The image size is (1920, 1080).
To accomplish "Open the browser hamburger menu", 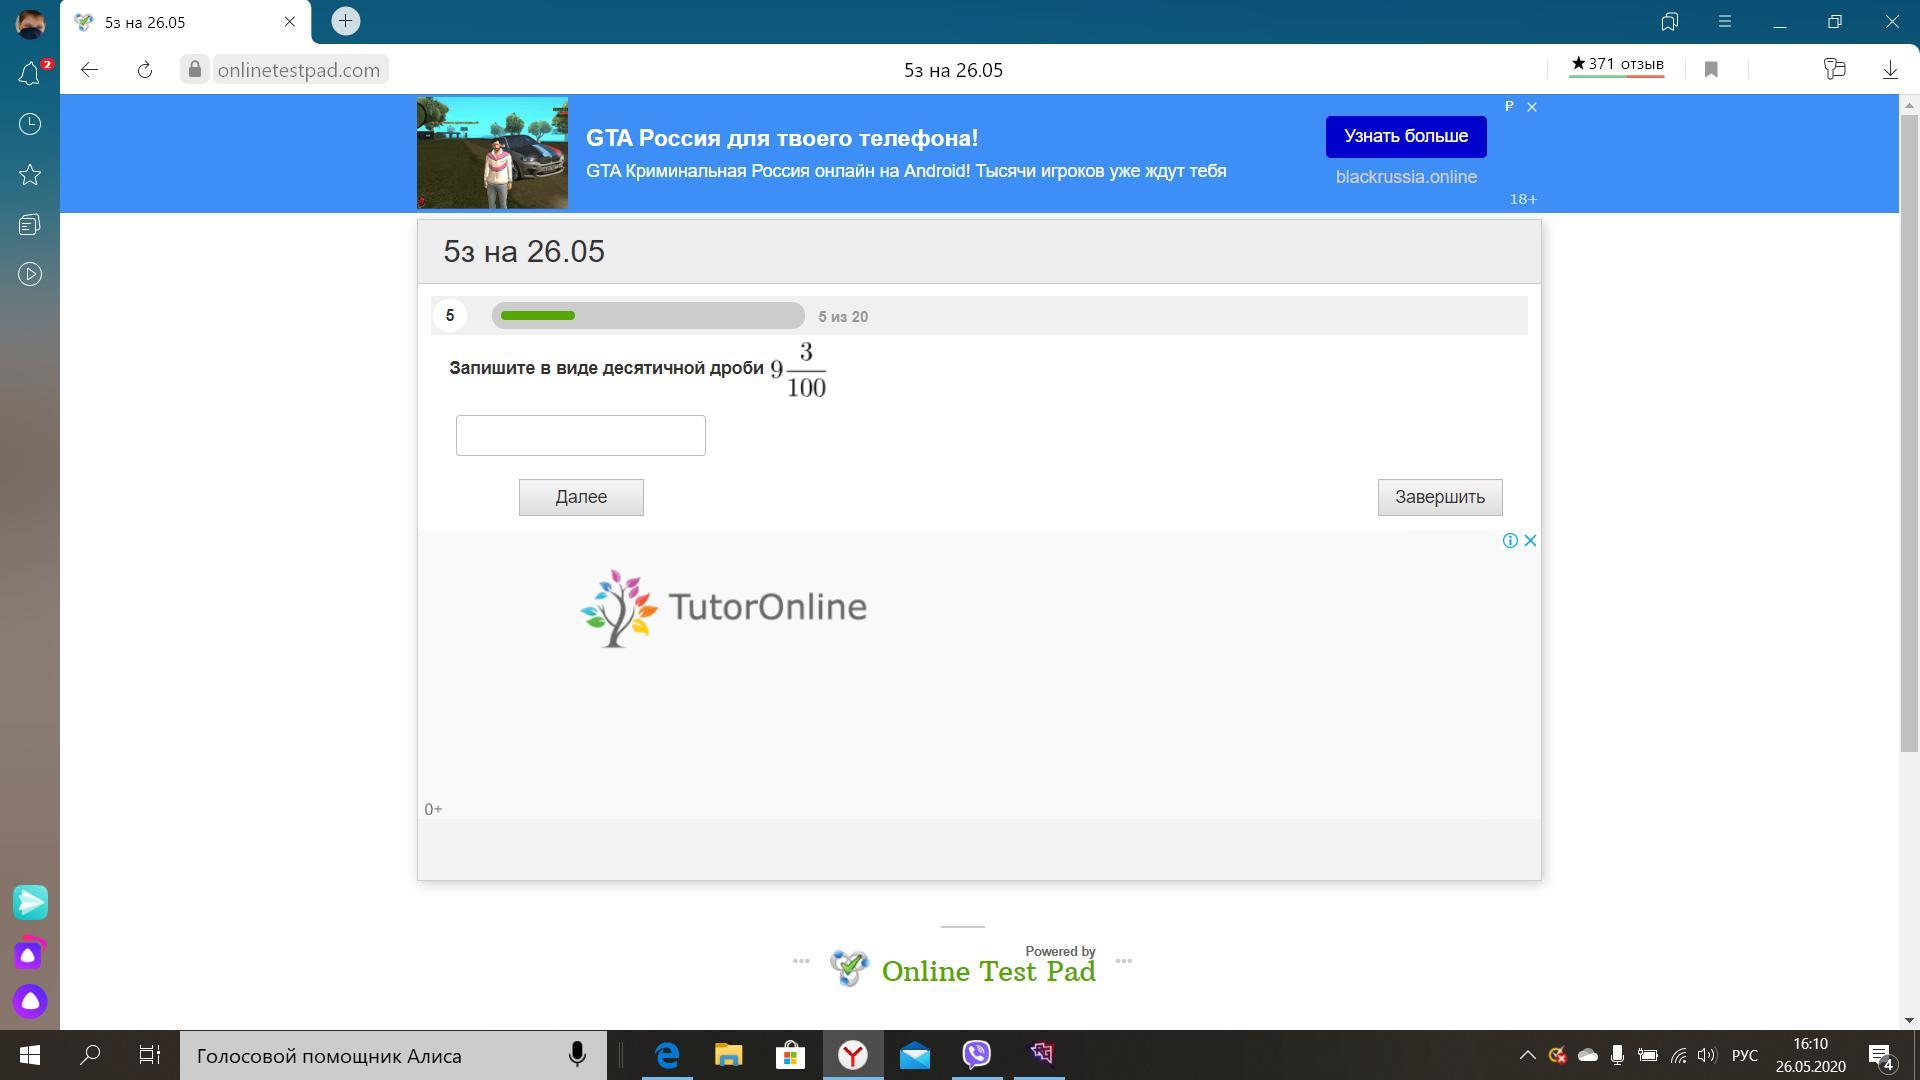I will (1724, 21).
